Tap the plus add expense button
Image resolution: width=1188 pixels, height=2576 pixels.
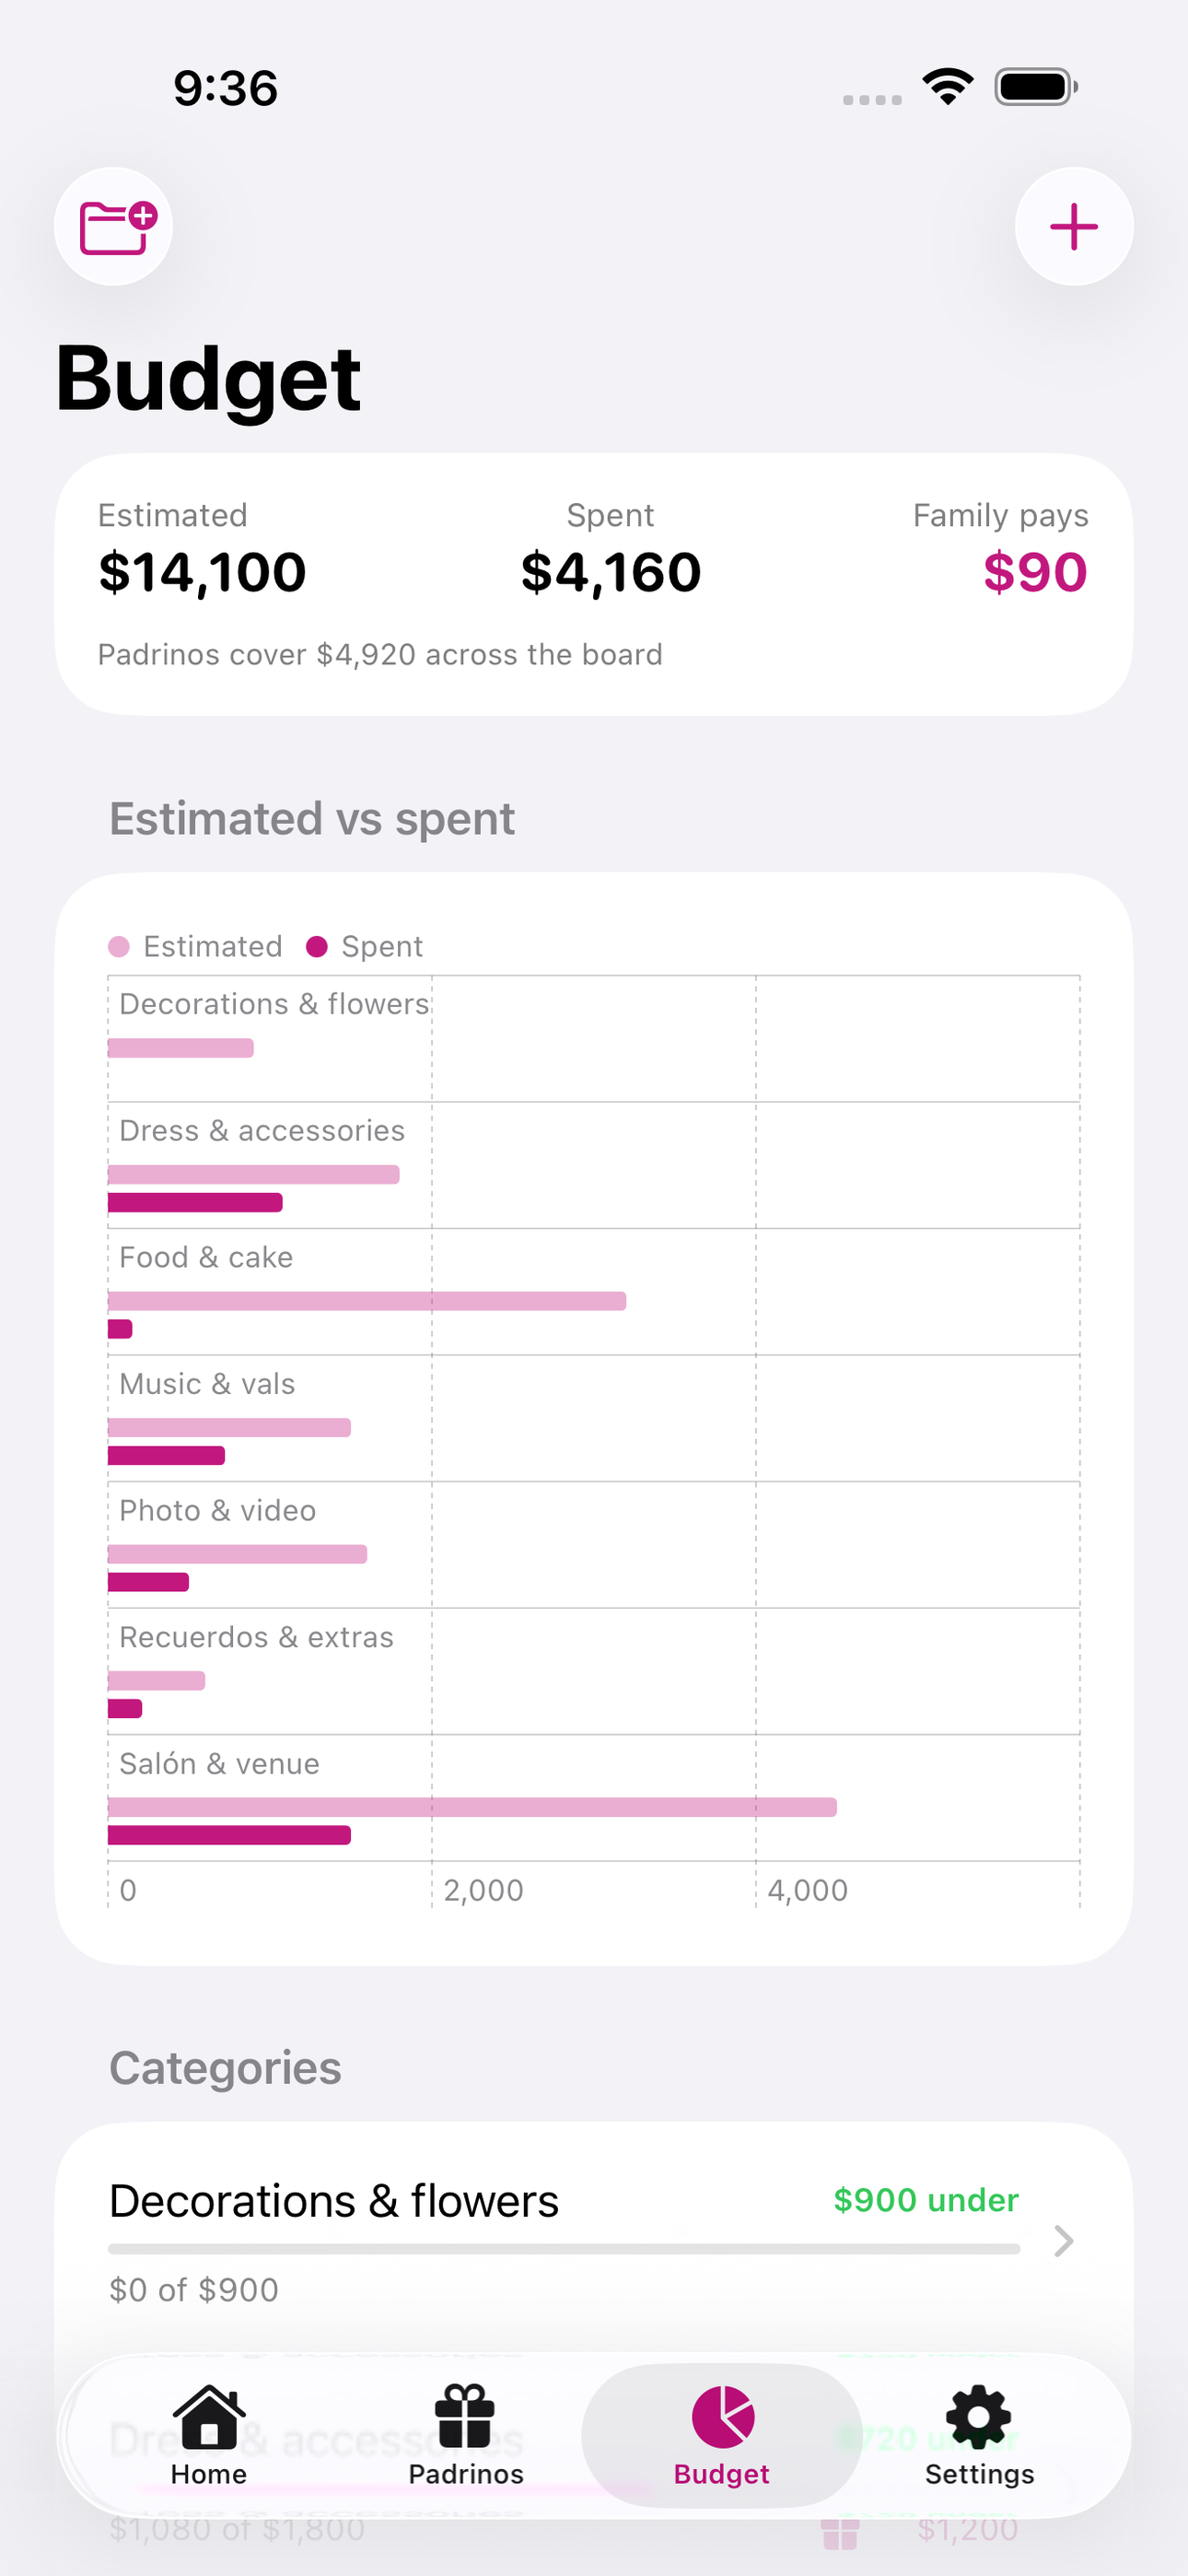click(x=1074, y=227)
